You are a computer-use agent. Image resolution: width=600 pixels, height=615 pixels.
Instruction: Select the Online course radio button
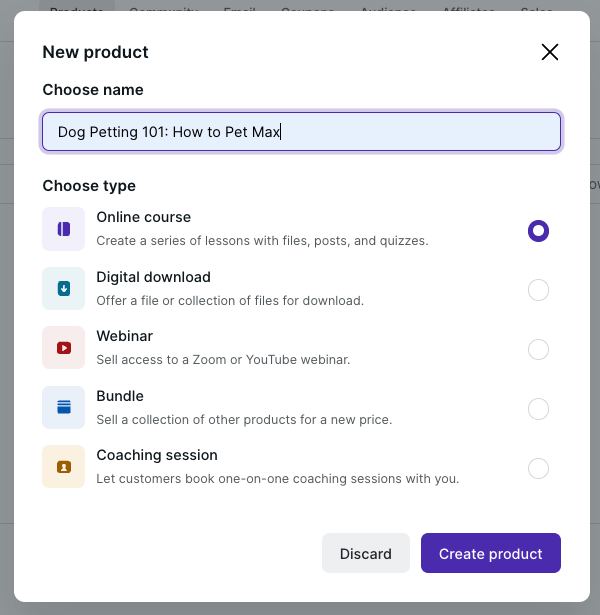point(538,231)
